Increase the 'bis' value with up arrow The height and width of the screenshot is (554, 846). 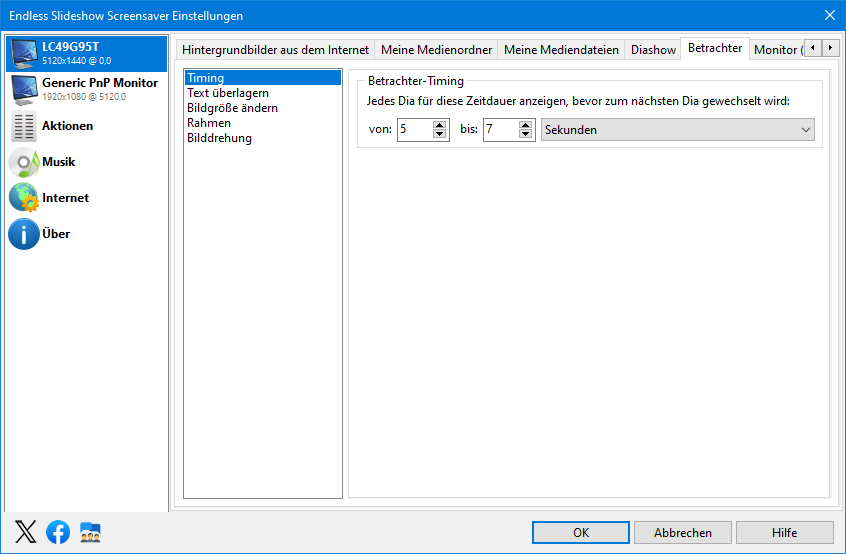pyautogui.click(x=526, y=125)
